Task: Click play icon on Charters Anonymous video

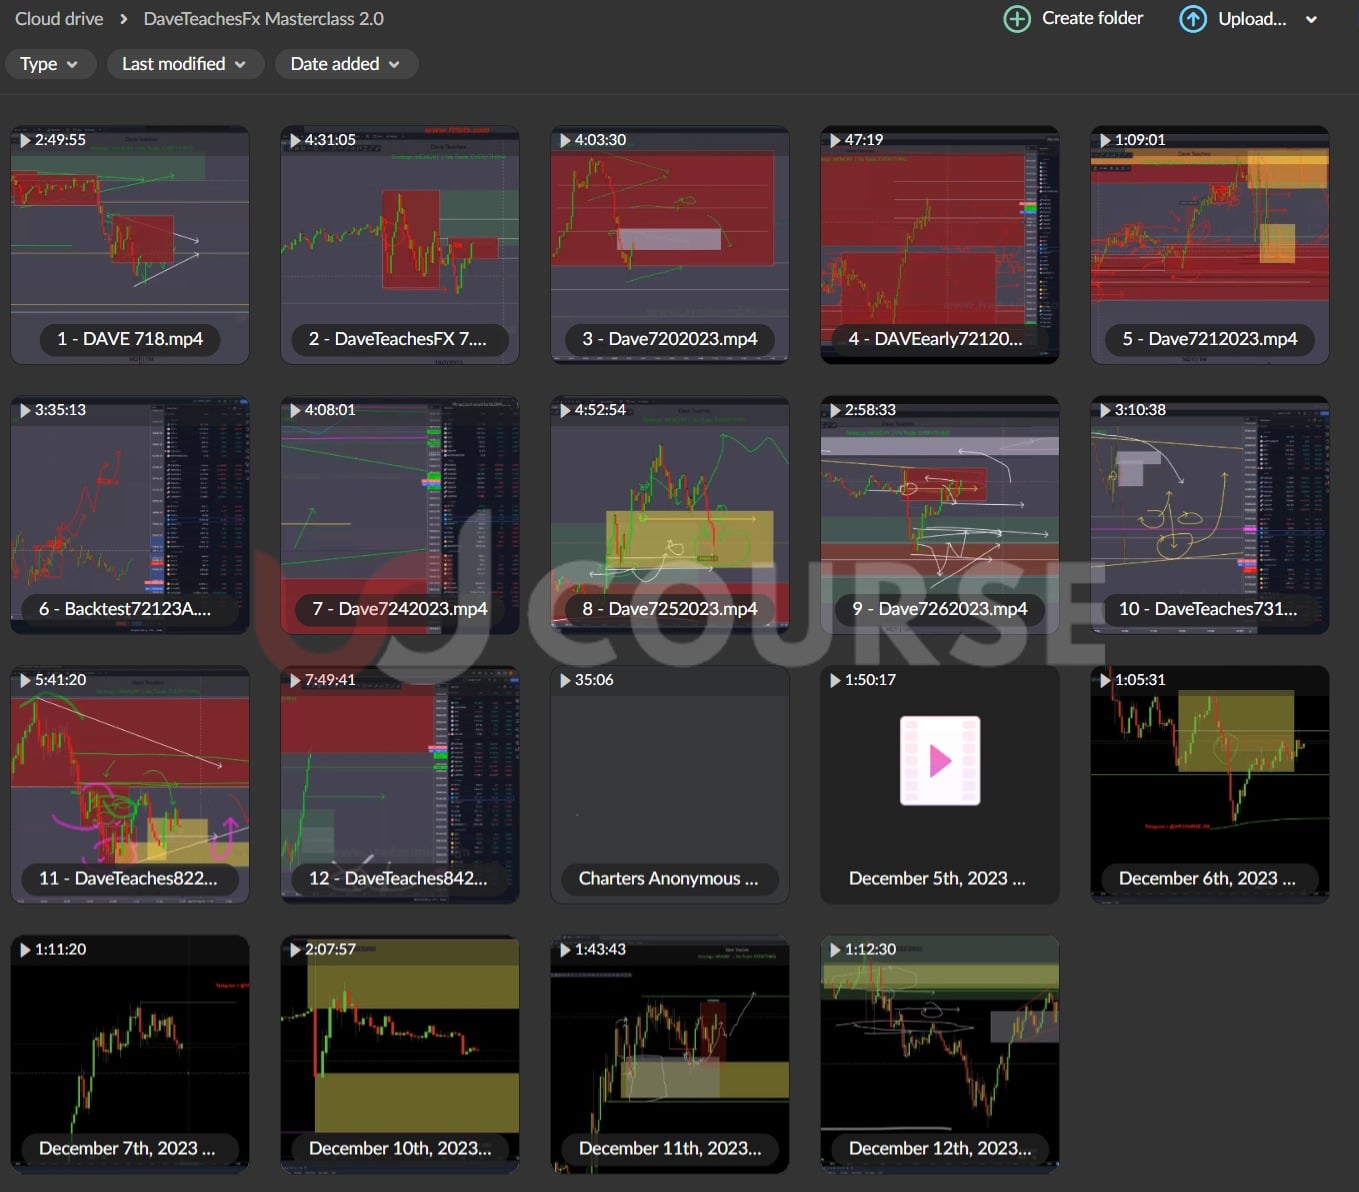Action: pyautogui.click(x=565, y=680)
